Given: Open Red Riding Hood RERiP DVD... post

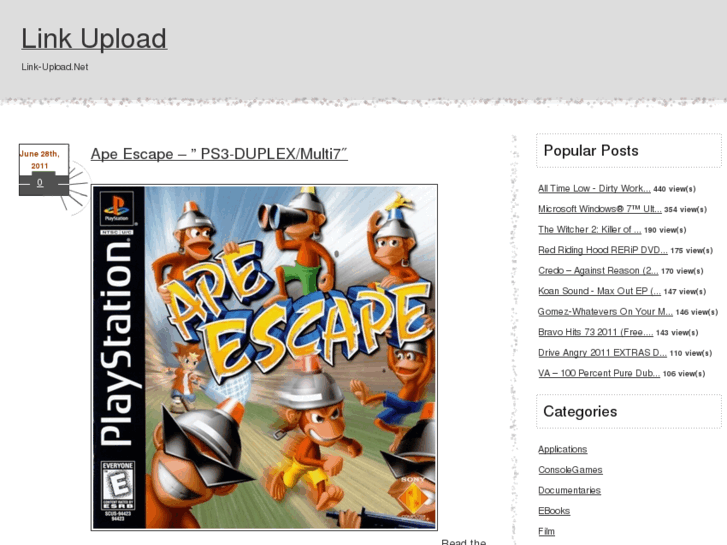Looking at the screenshot, I should pos(603,250).
